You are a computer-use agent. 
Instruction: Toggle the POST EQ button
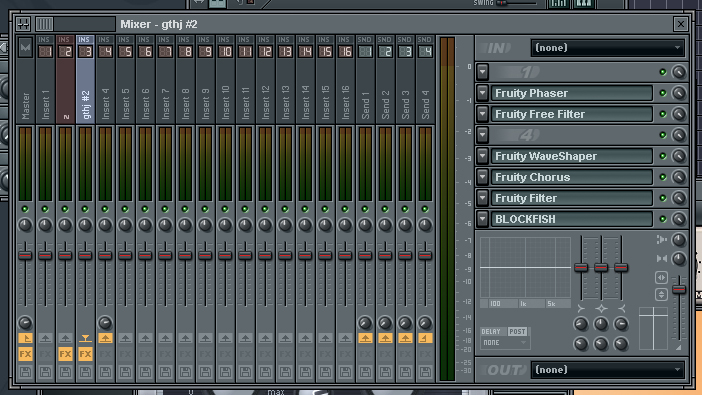point(517,331)
